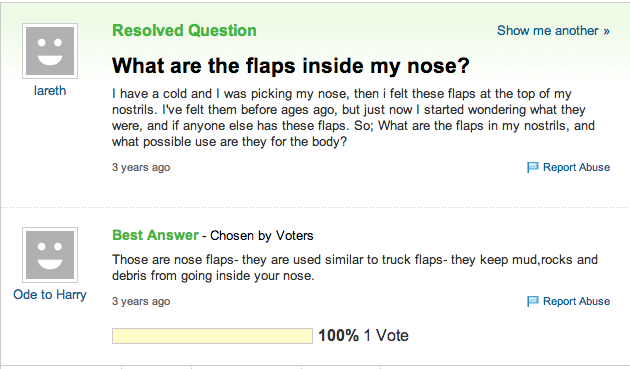Click the '3 years ago' timestamp under the answer

pos(141,301)
